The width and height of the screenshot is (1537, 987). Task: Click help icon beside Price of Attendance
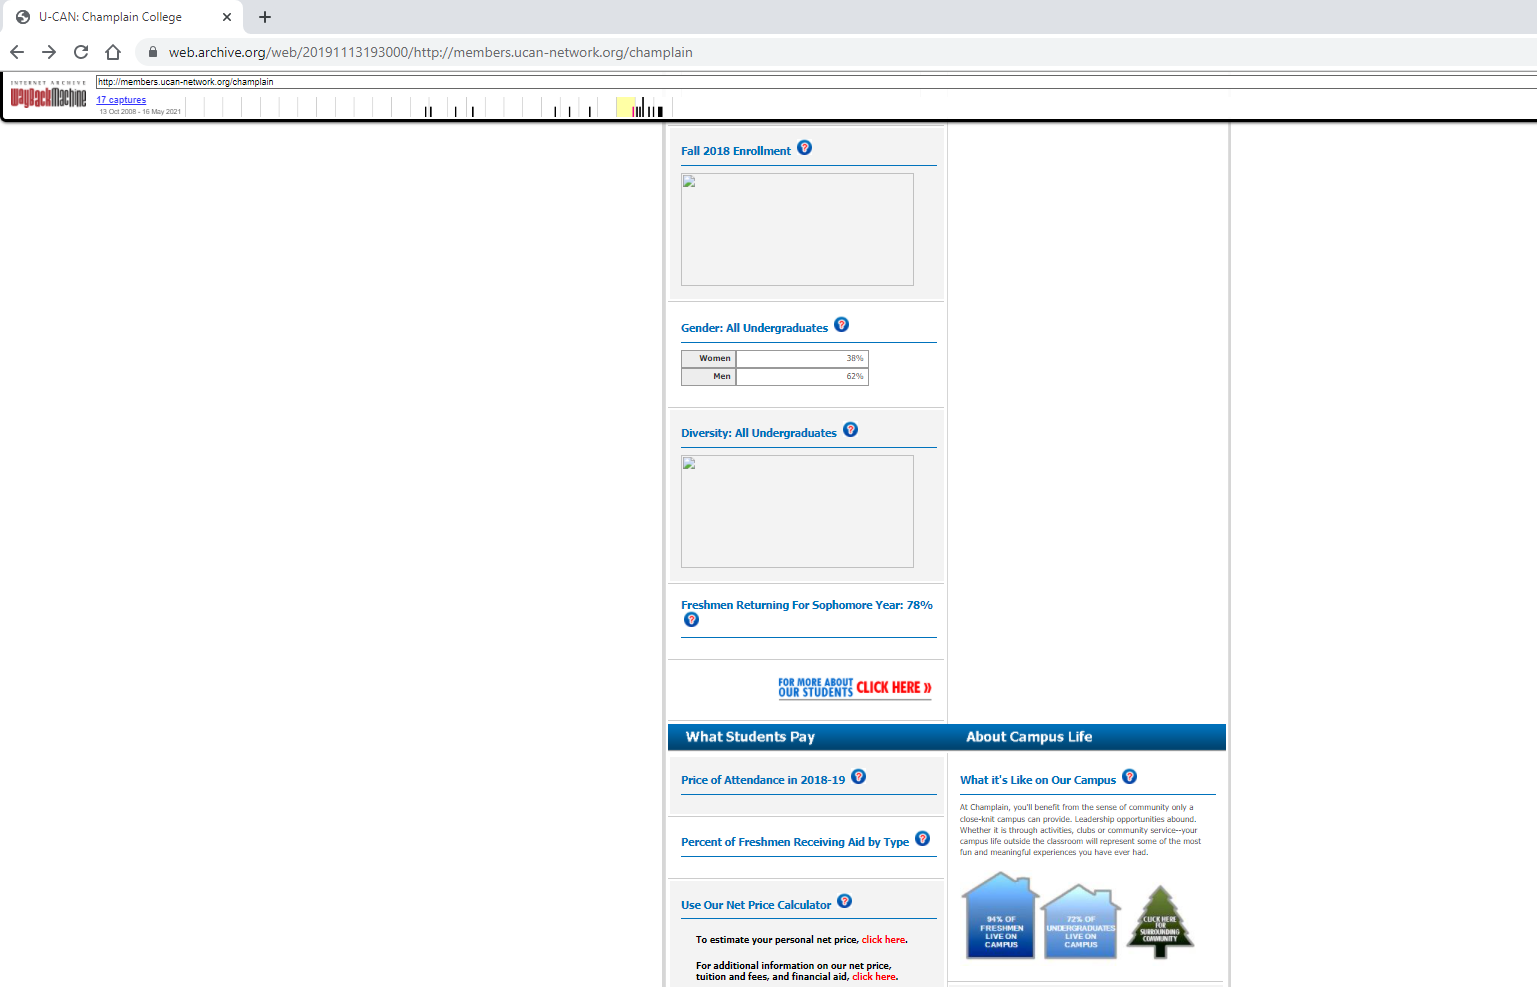(858, 777)
